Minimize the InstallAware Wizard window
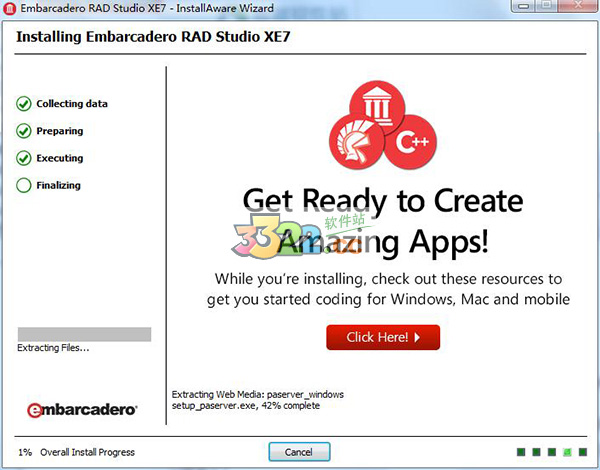Image resolution: width=600 pixels, height=470 pixels. (525, 5)
